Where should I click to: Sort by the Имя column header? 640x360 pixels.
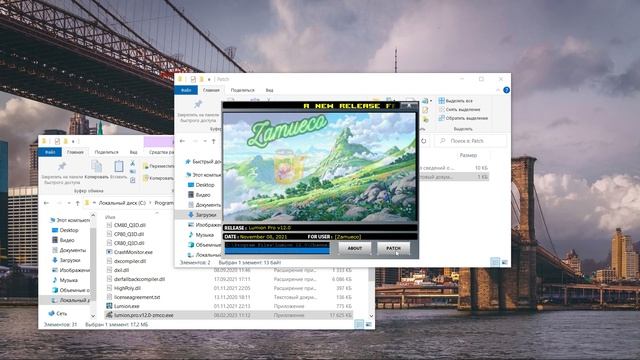[110, 217]
